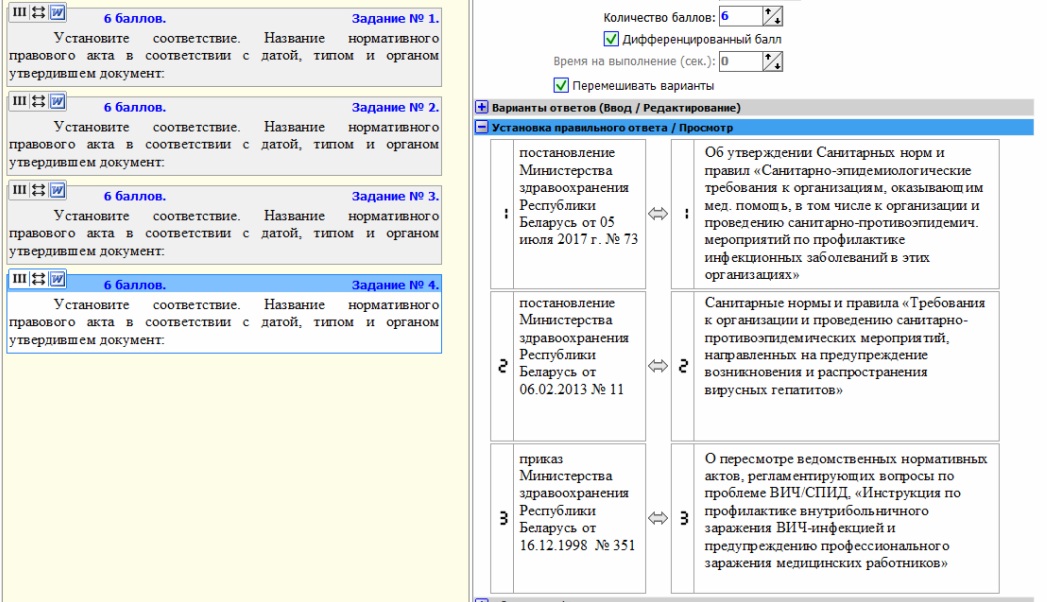Toggle the Перемешивать варианты checkbox
Screen dimensions: 1047x602
coord(561,85)
